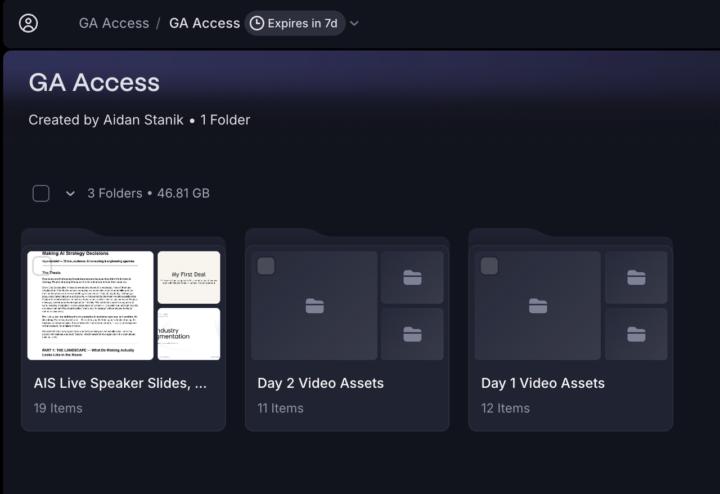
Task: Click the top small folder icon in Day 1 Video Assets
Action: coord(636,277)
